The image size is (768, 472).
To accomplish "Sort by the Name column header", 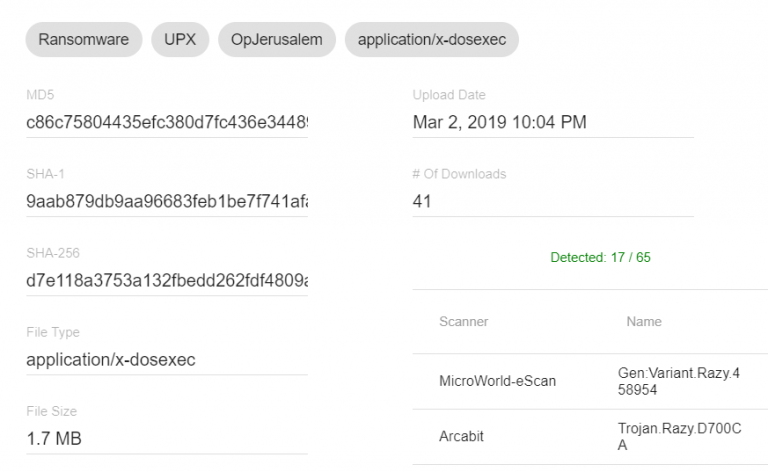I will pyautogui.click(x=644, y=322).
